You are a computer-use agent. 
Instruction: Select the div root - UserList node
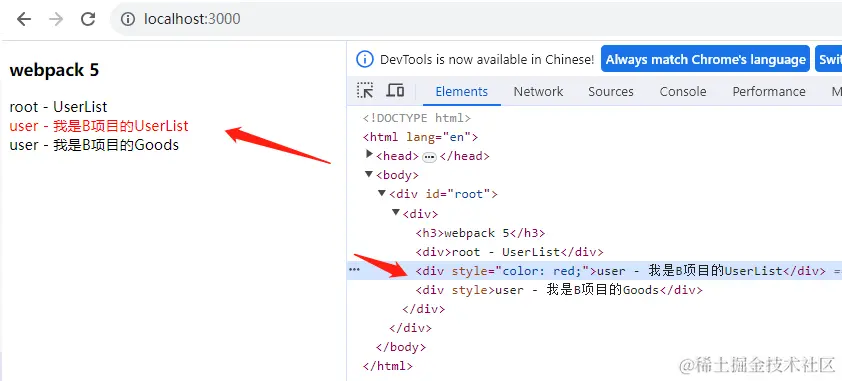pos(509,252)
